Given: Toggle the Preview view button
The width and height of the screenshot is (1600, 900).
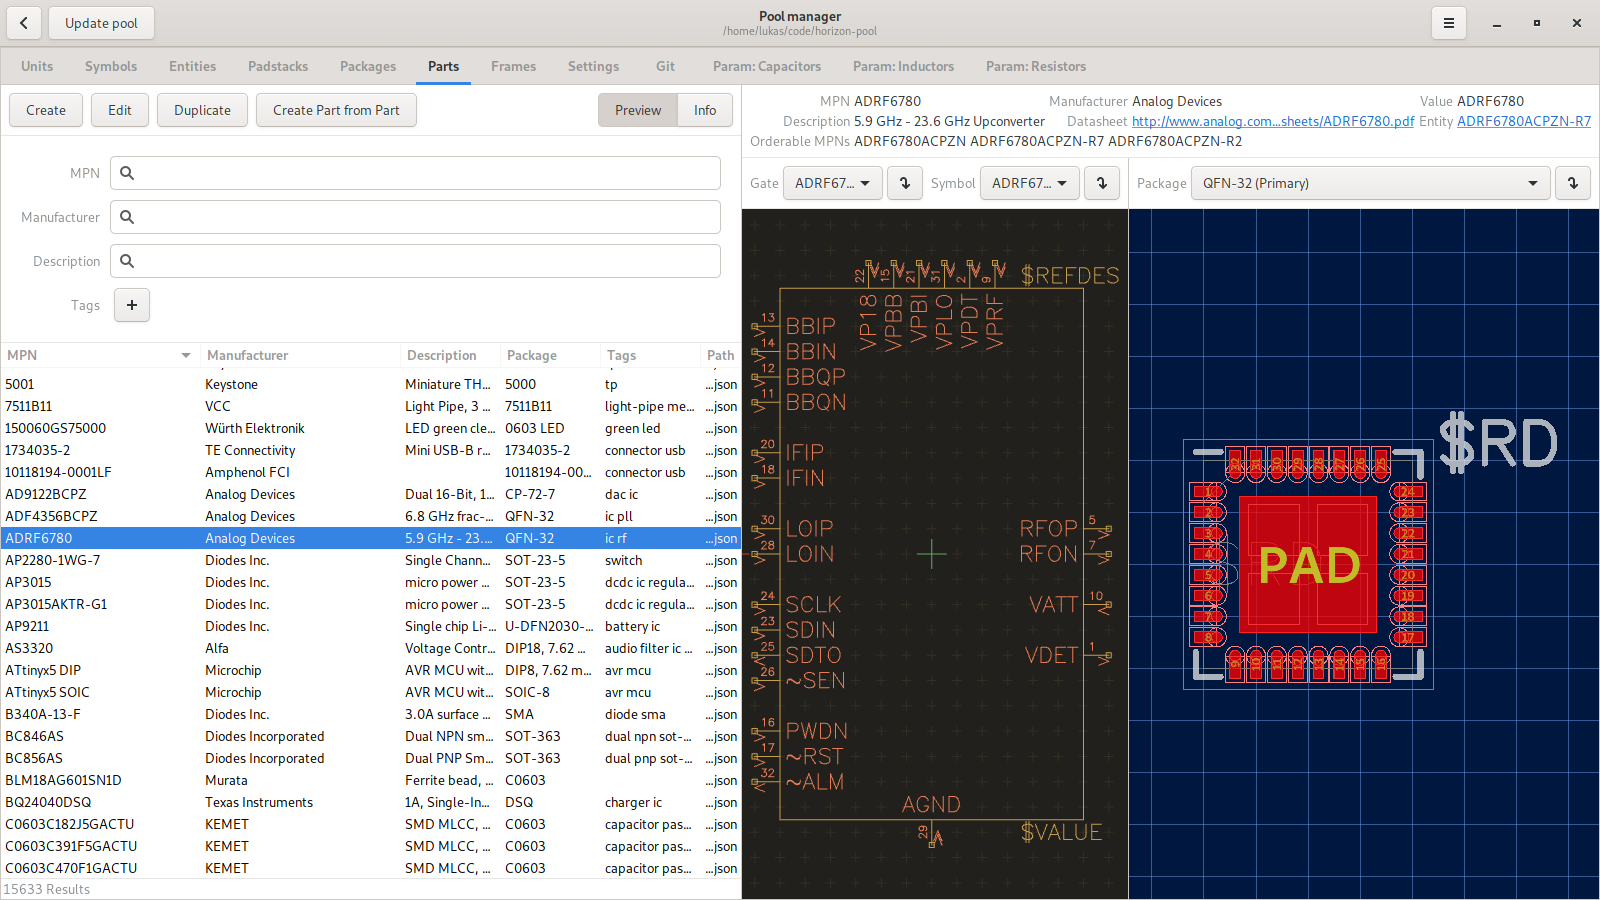Looking at the screenshot, I should click(x=638, y=110).
